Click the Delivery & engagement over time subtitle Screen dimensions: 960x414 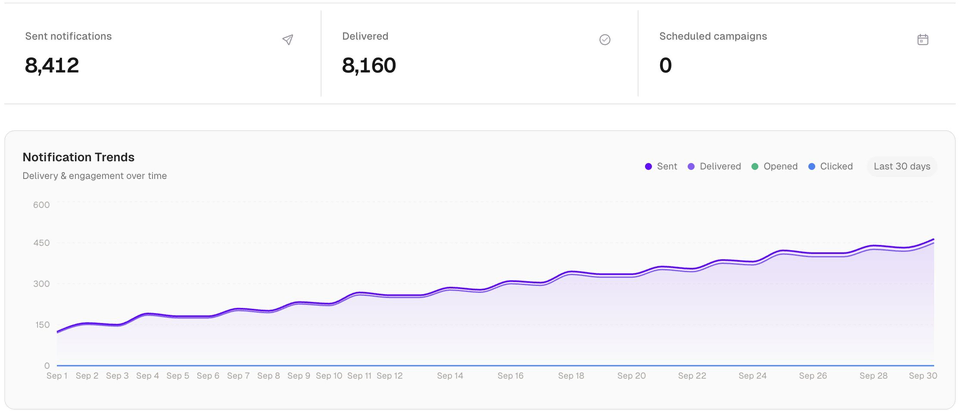click(95, 176)
